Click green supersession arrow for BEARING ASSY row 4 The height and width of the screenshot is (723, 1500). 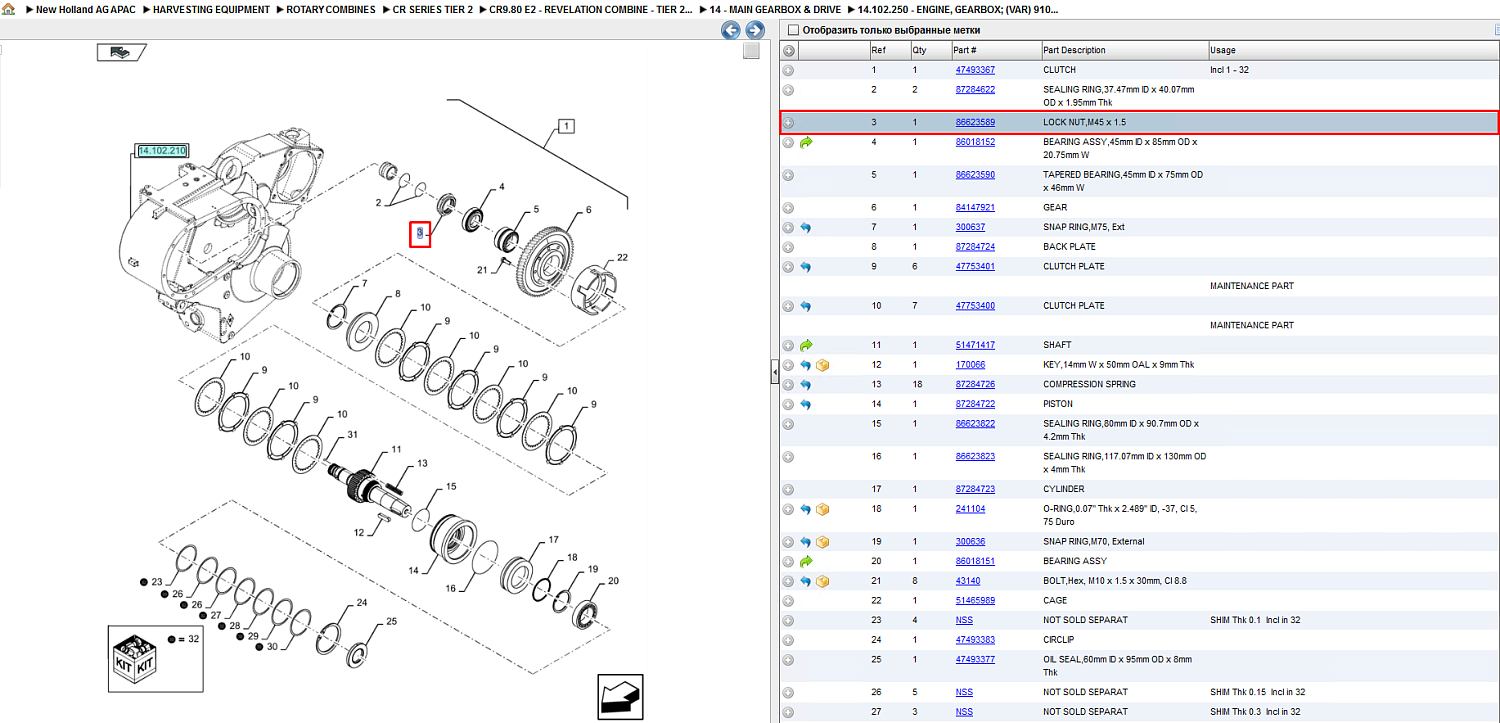[806, 143]
